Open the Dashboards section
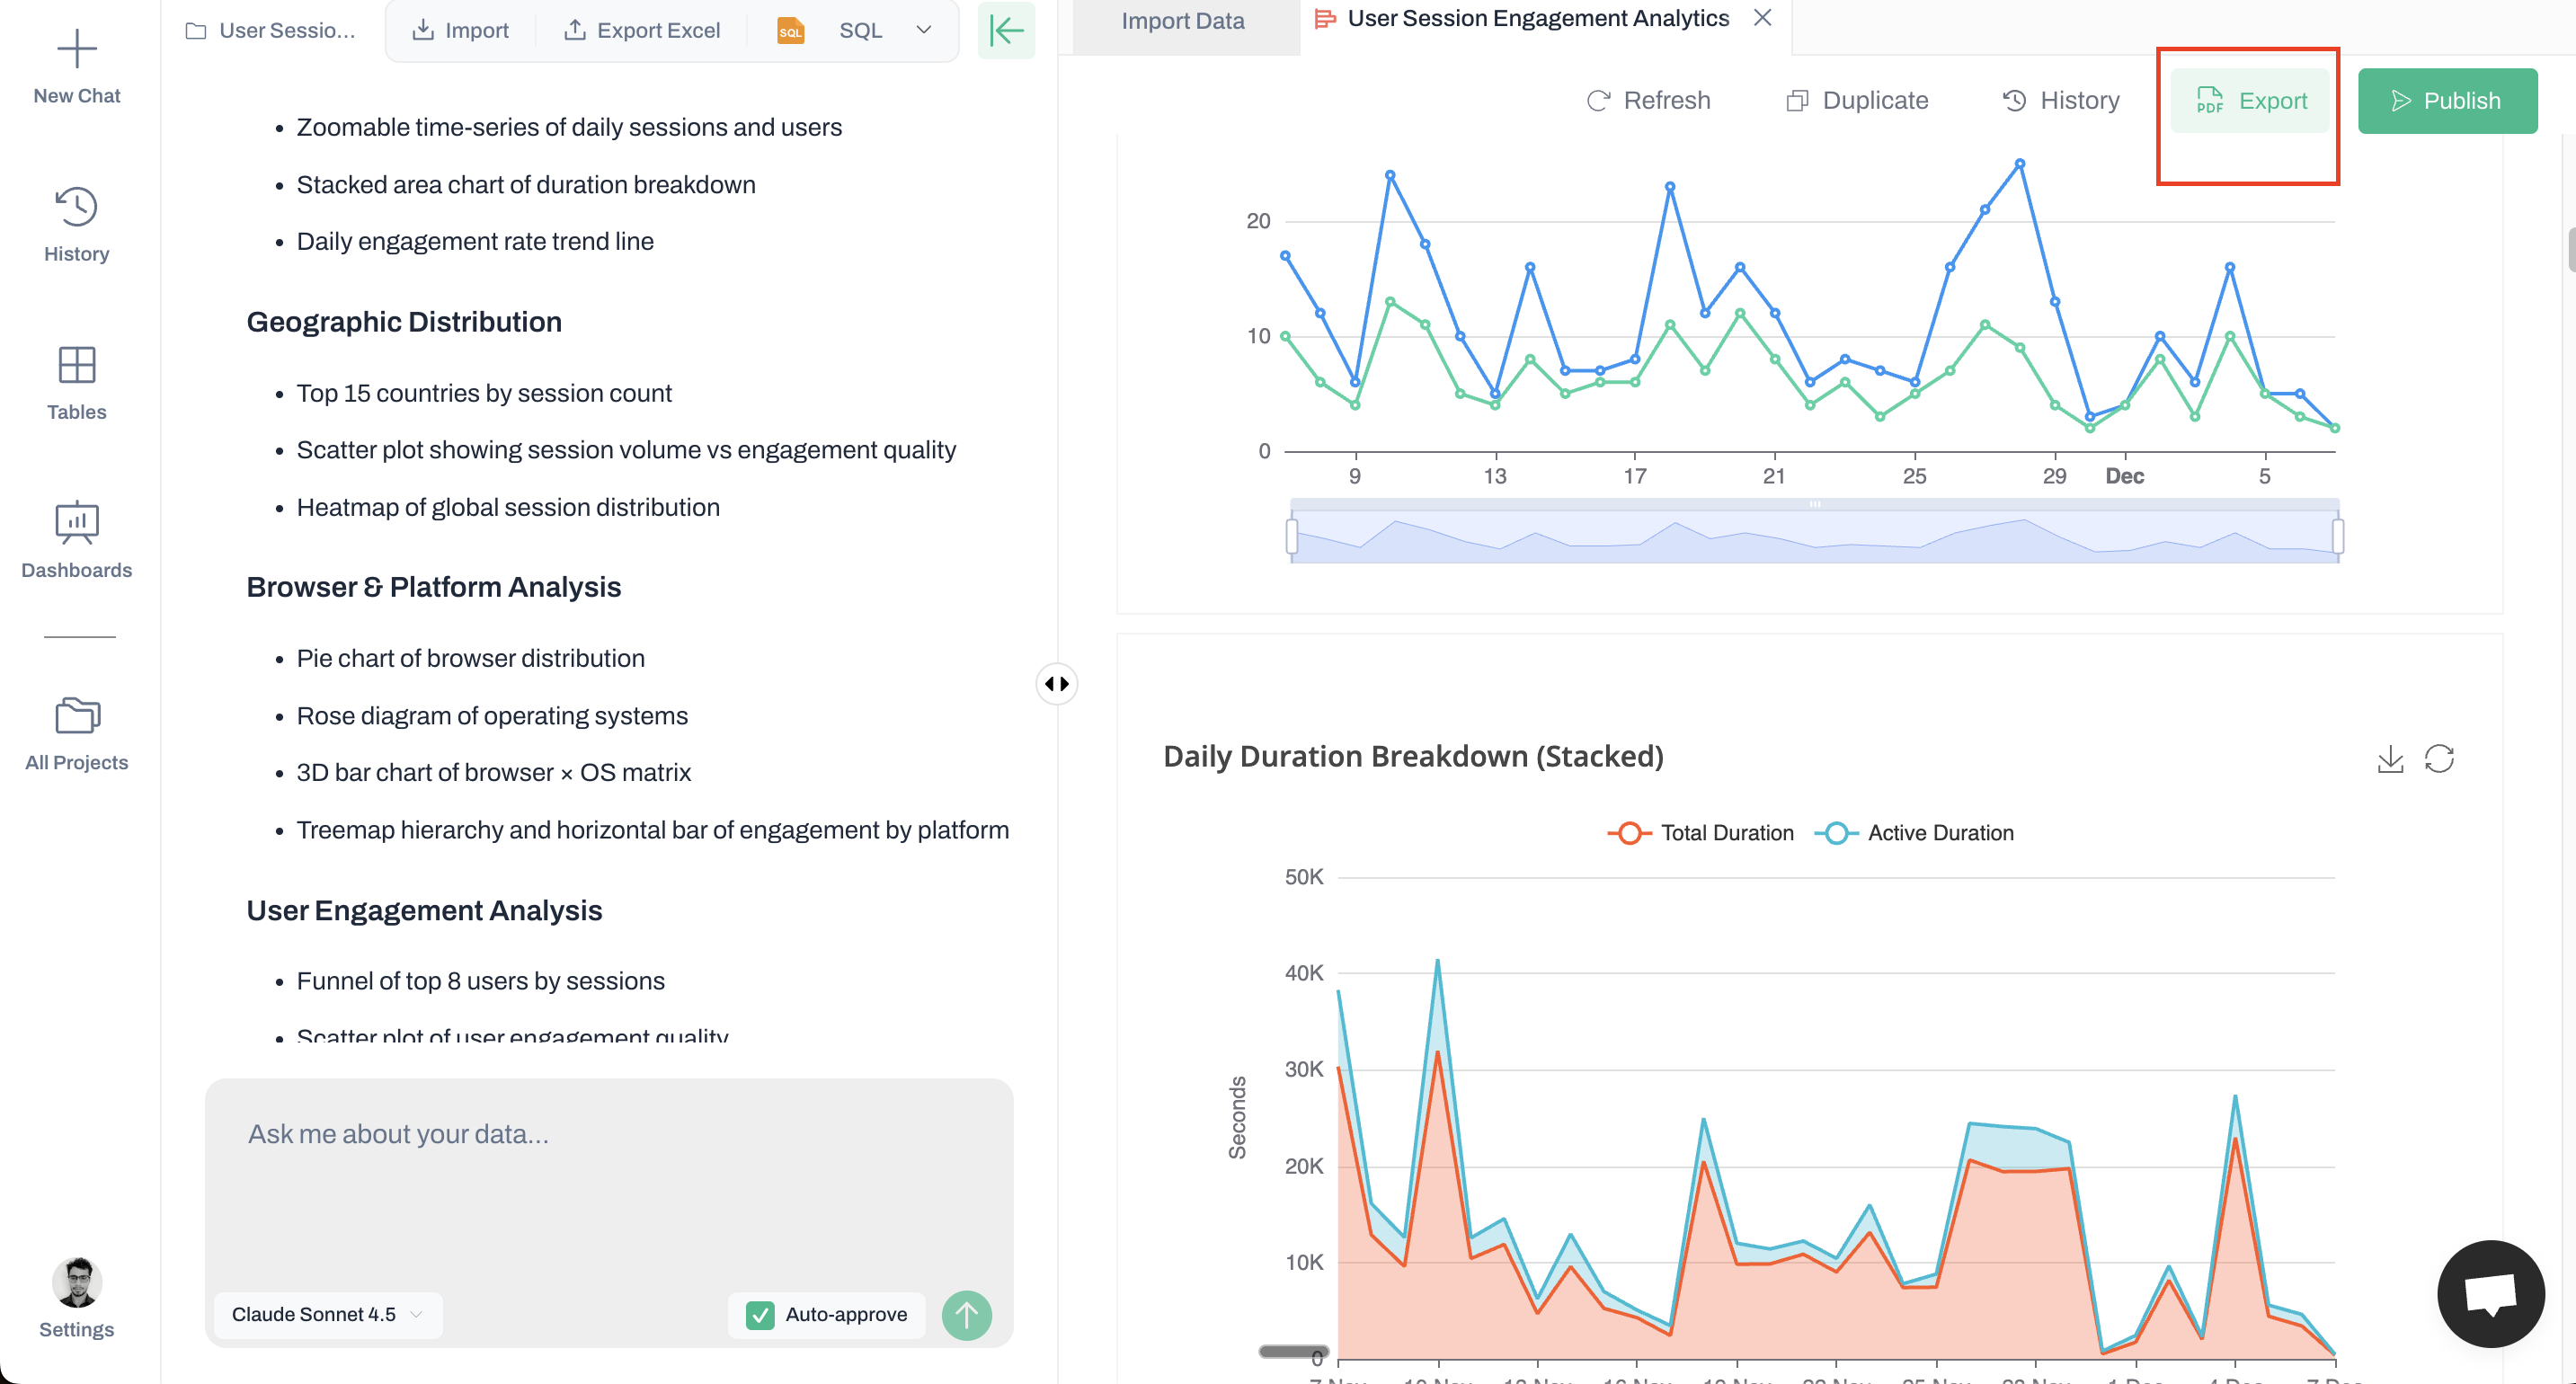 click(x=77, y=541)
